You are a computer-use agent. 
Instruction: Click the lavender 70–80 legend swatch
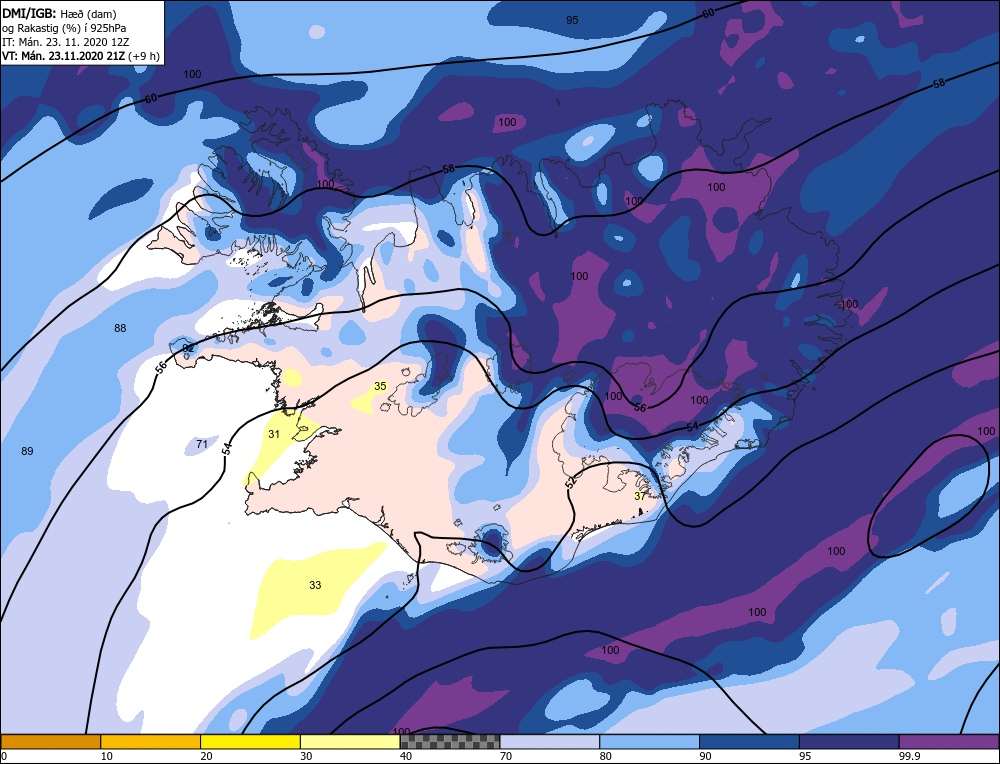point(550,741)
